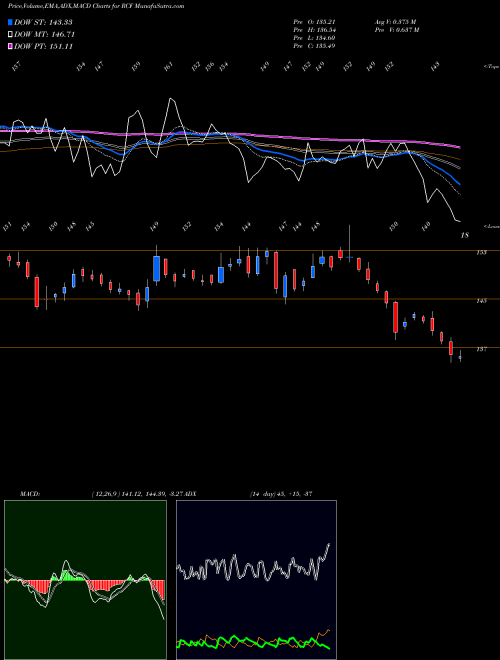Click the white DOW MT legend swatch
500x660 pixels.
tap(10, 35)
